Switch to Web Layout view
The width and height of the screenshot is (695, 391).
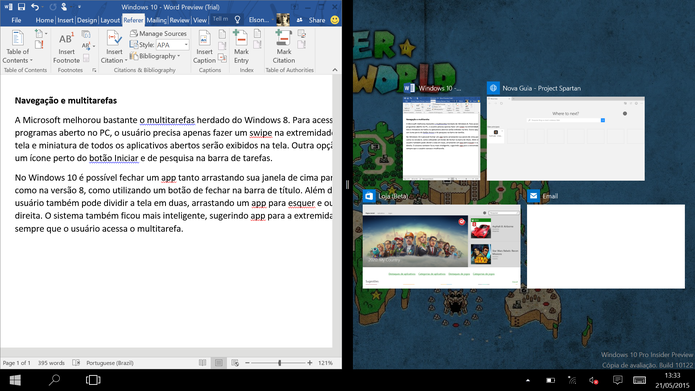tap(235, 363)
